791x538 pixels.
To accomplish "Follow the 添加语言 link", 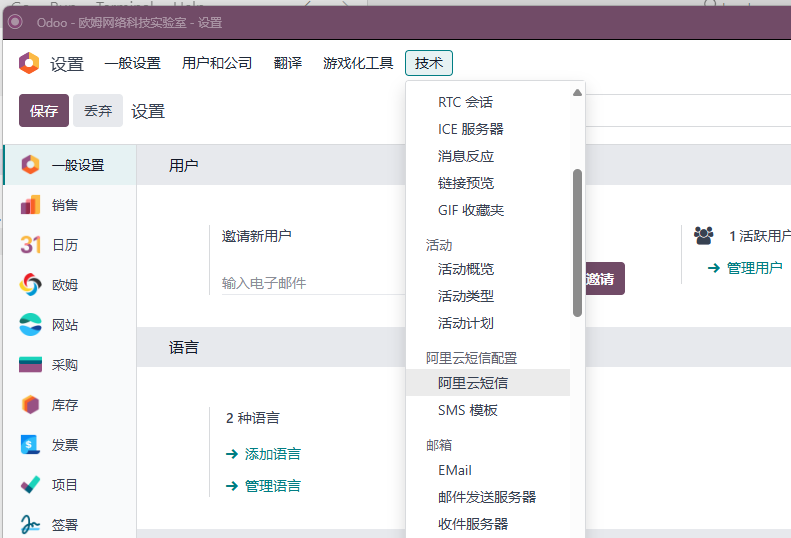I will (x=272, y=454).
